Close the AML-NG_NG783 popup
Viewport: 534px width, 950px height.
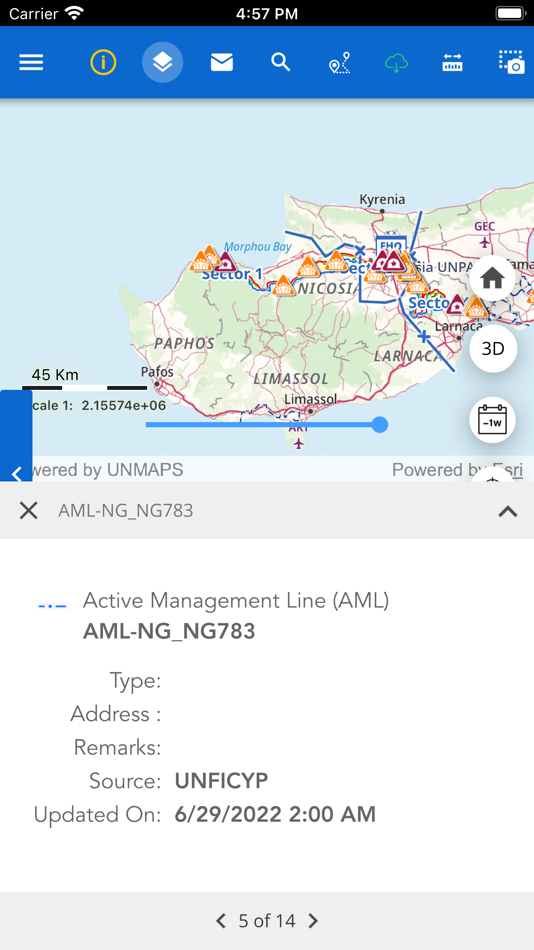click(28, 511)
